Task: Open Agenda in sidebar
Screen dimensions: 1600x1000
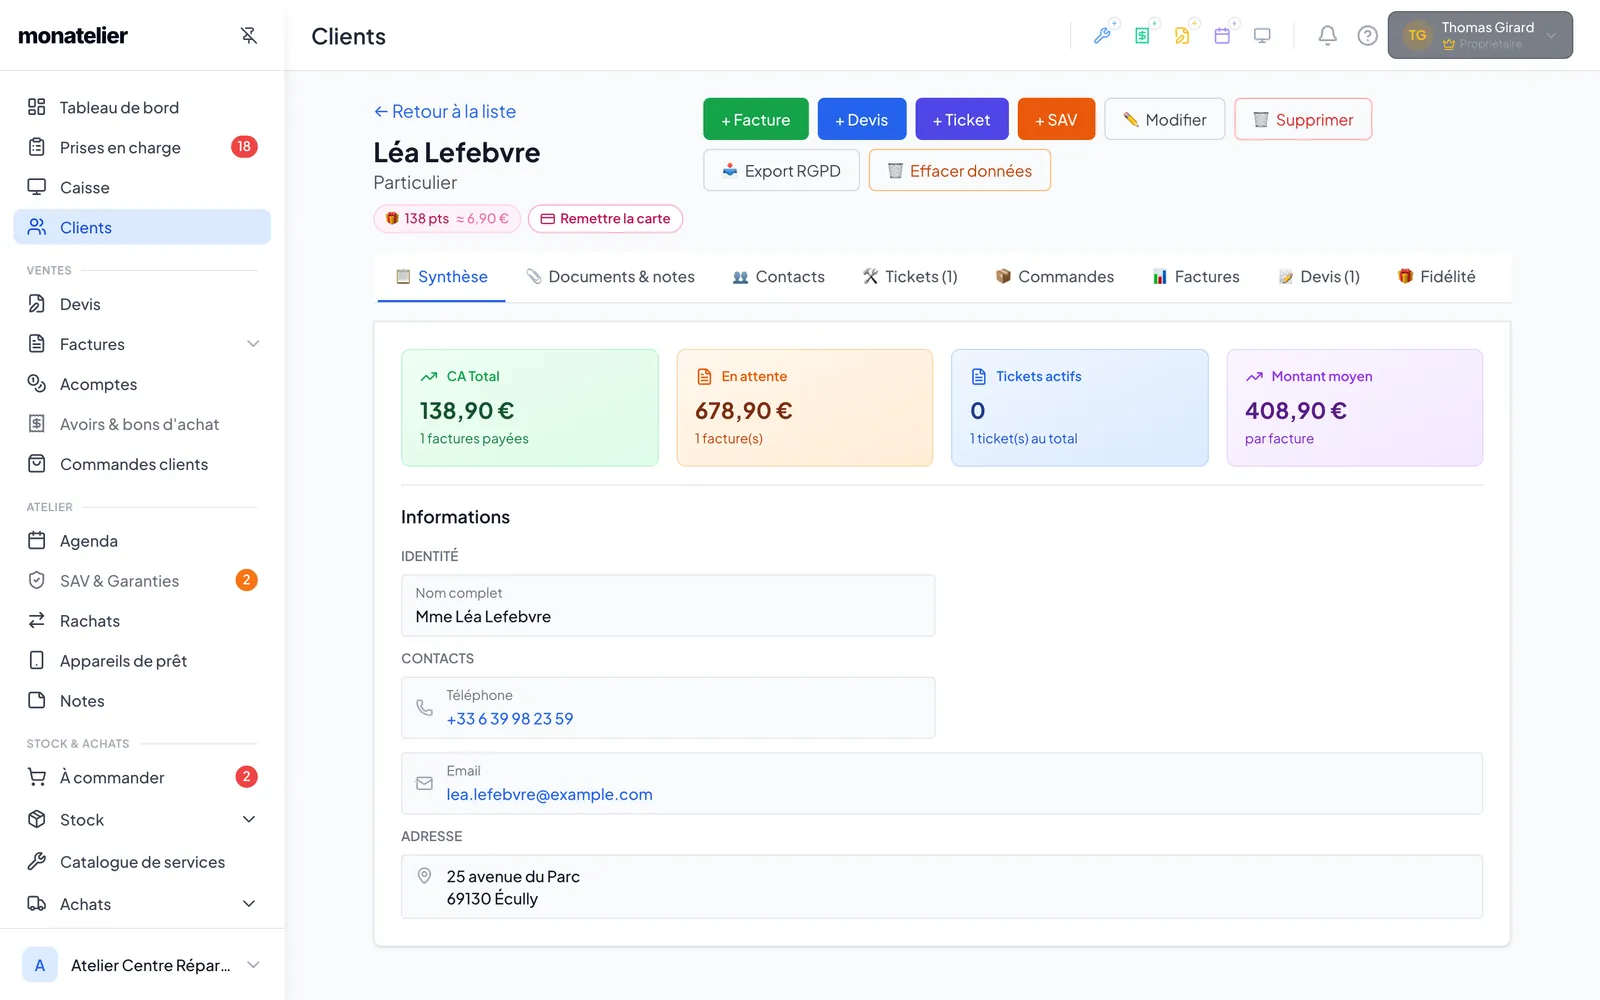Action: [x=142, y=541]
